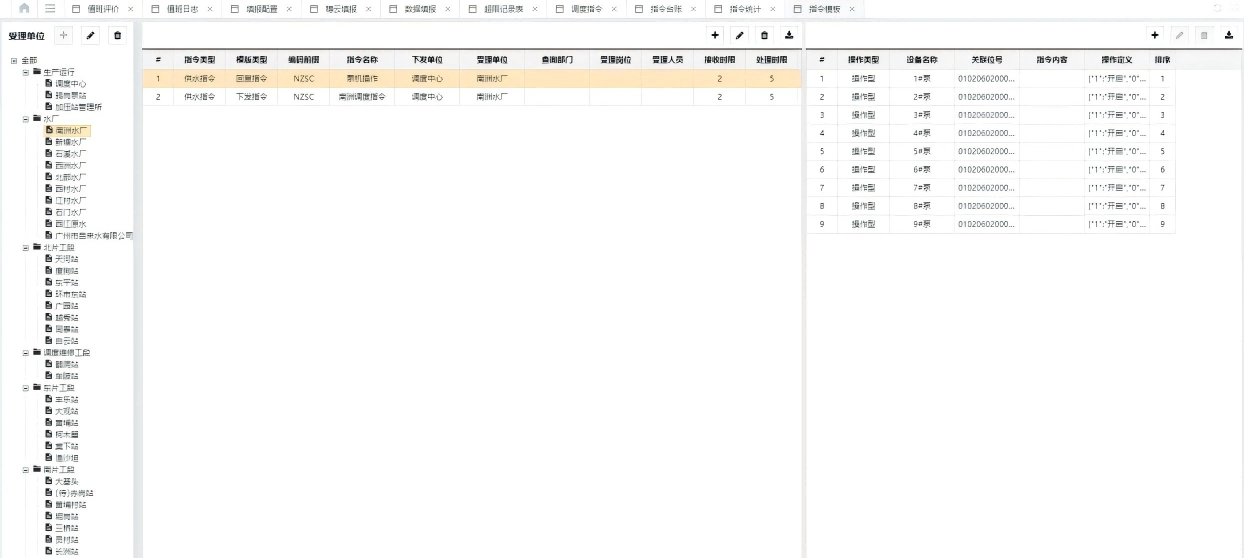1244x558 pixels.
Task: Click the plus icon above the operation table
Action: point(1155,35)
